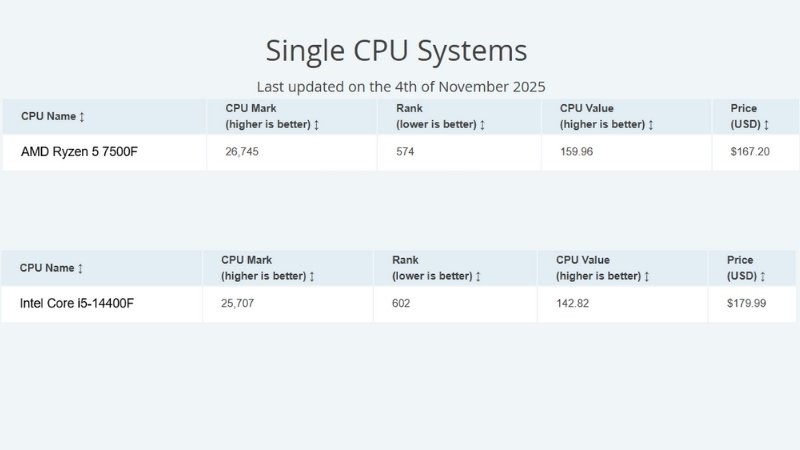
Task: Sort first table by CPU Name arrow icon
Action: point(82,116)
